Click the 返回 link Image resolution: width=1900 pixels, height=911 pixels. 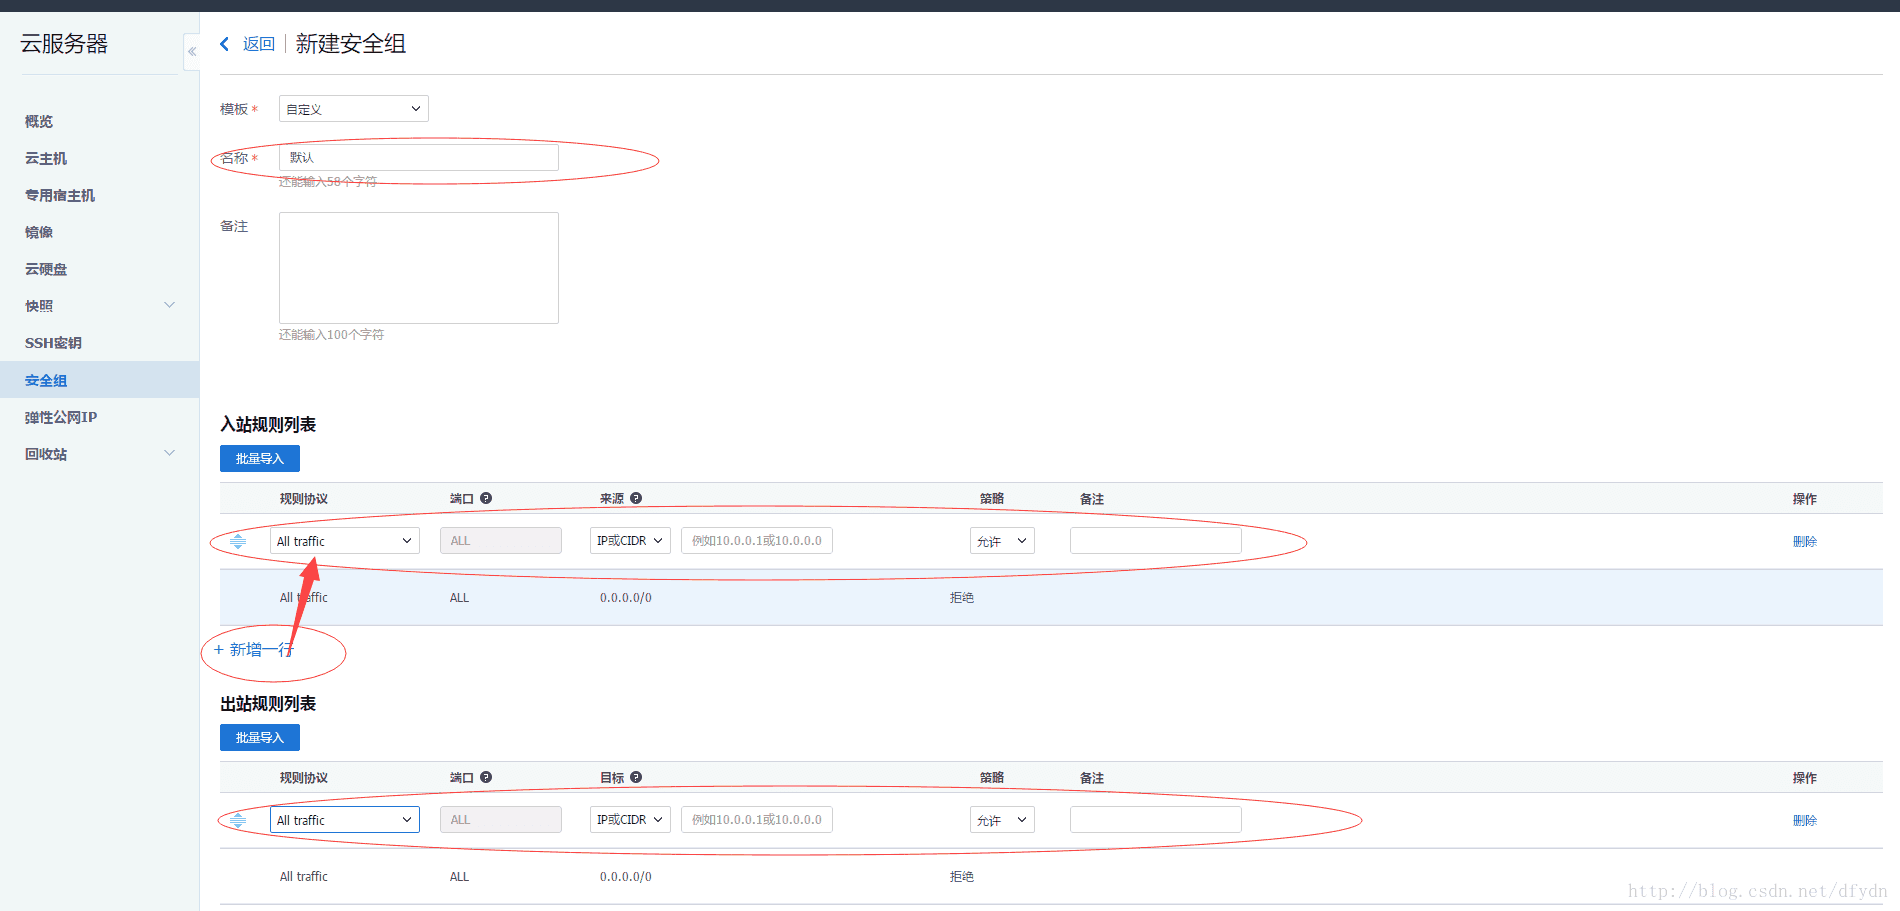[258, 44]
